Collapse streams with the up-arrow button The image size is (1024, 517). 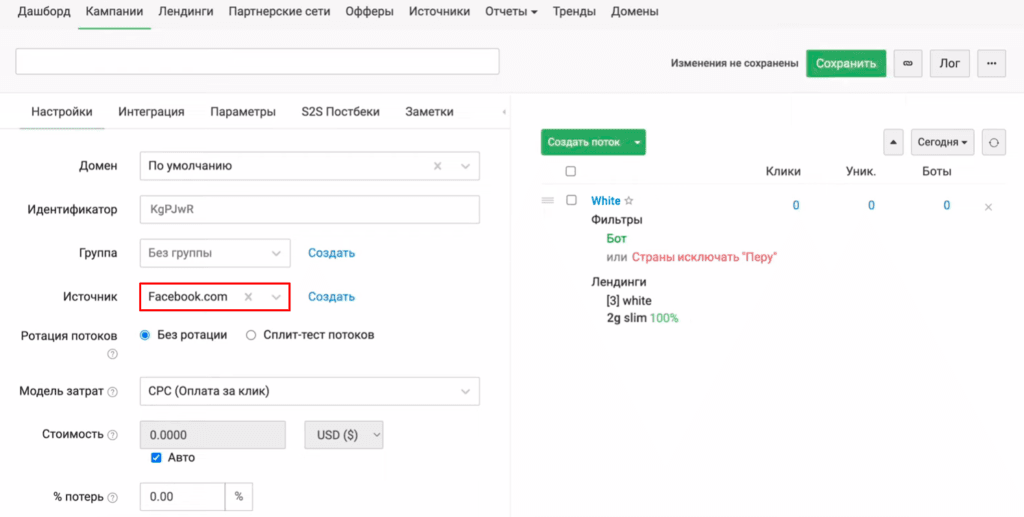coord(893,142)
